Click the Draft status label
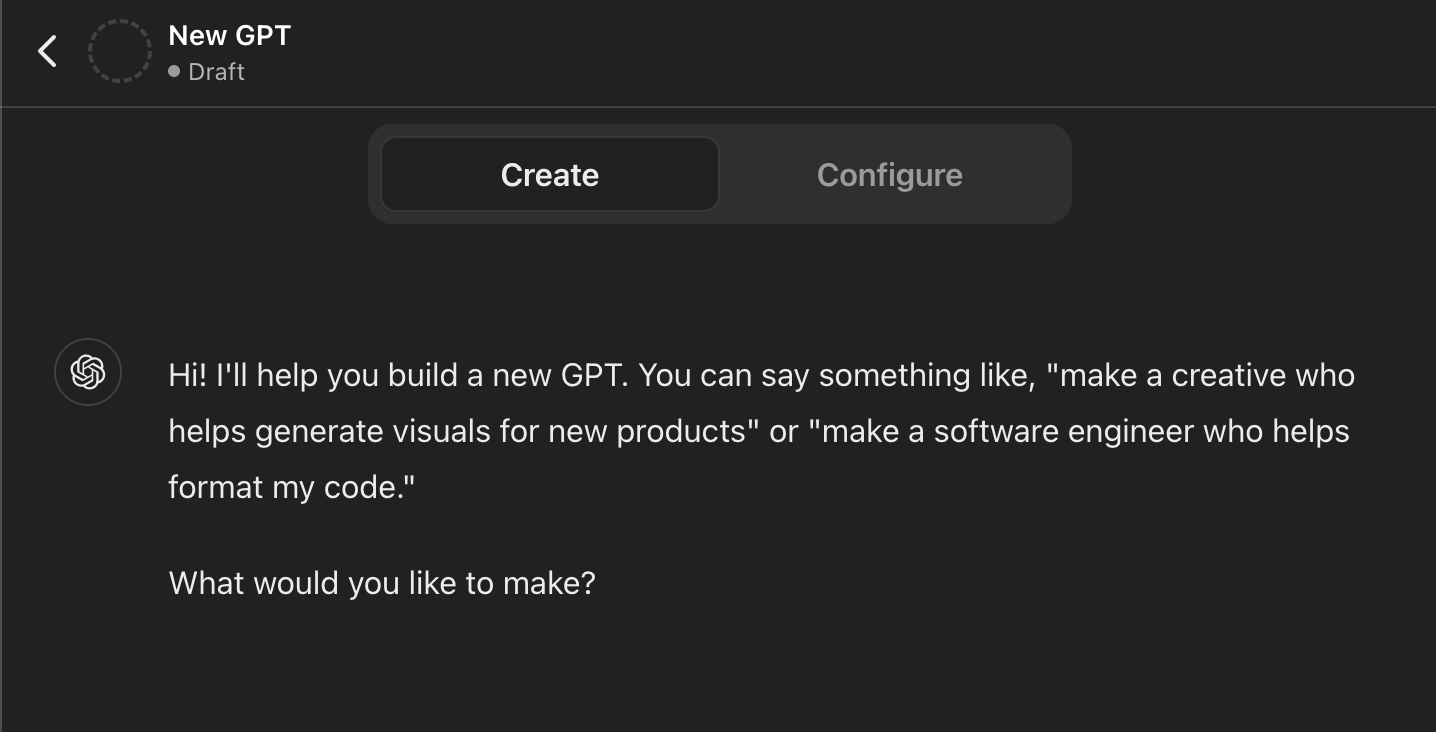 [x=216, y=72]
